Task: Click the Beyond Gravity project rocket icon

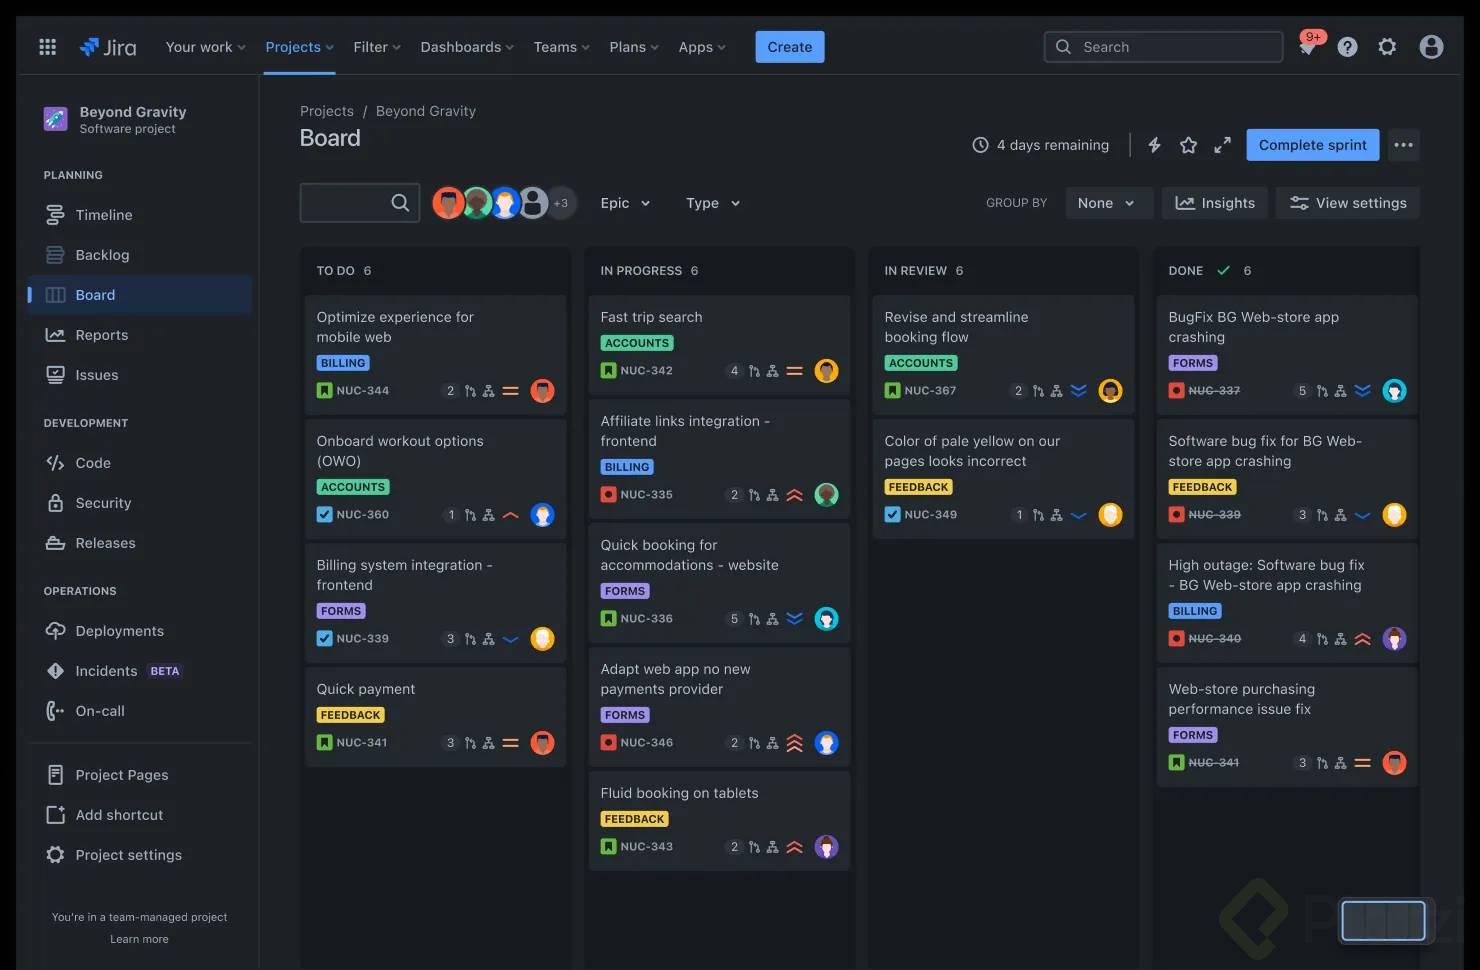Action: click(56, 119)
